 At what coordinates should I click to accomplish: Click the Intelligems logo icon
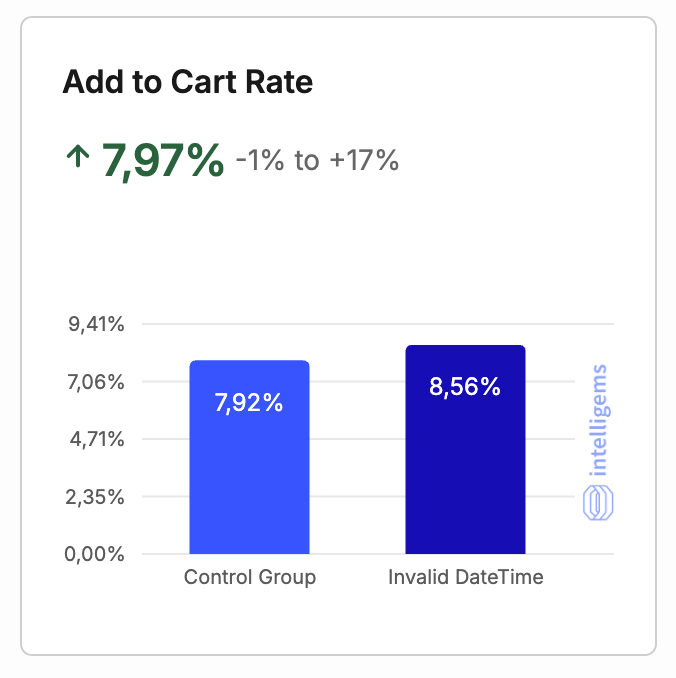point(597,501)
